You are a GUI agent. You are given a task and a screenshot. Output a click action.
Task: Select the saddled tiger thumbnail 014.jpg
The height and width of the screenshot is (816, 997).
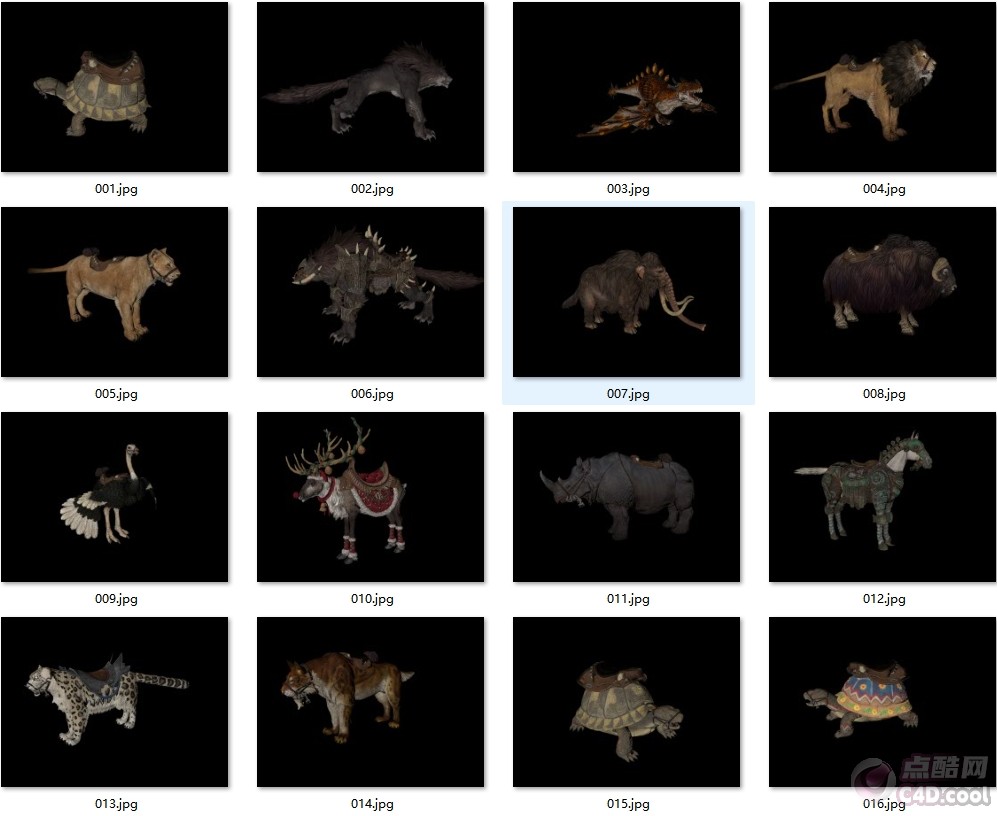click(x=371, y=702)
